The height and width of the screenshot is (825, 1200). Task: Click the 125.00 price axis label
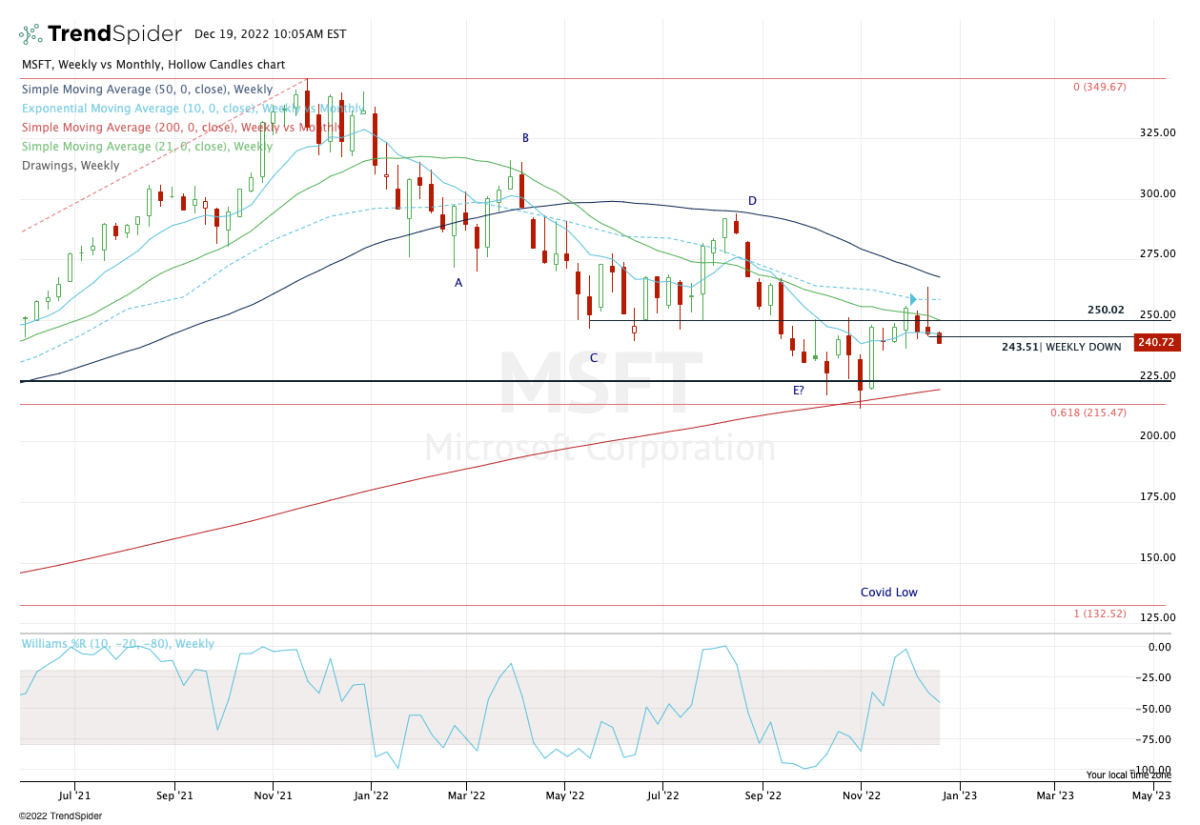click(1158, 618)
